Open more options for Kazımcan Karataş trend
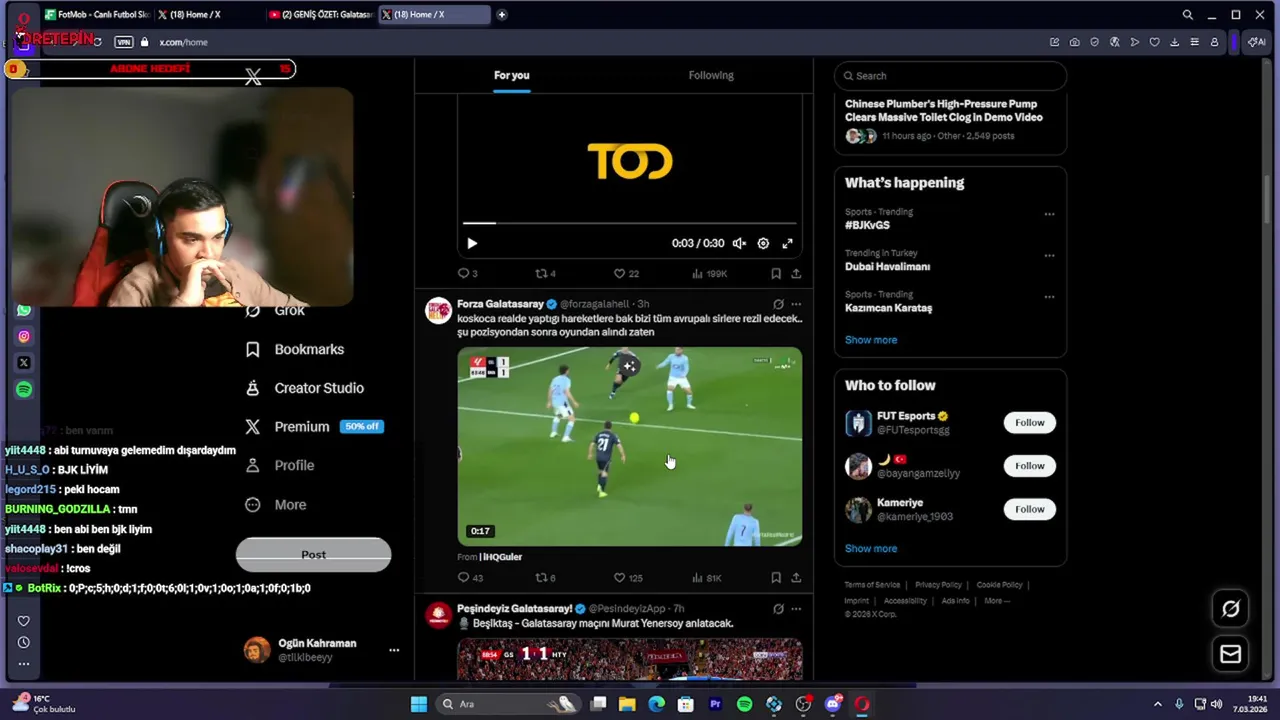1280x720 pixels. click(1049, 297)
